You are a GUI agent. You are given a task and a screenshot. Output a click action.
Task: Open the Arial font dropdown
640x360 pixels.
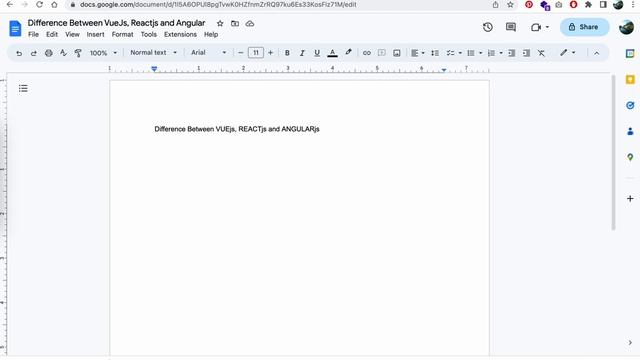click(x=208, y=53)
